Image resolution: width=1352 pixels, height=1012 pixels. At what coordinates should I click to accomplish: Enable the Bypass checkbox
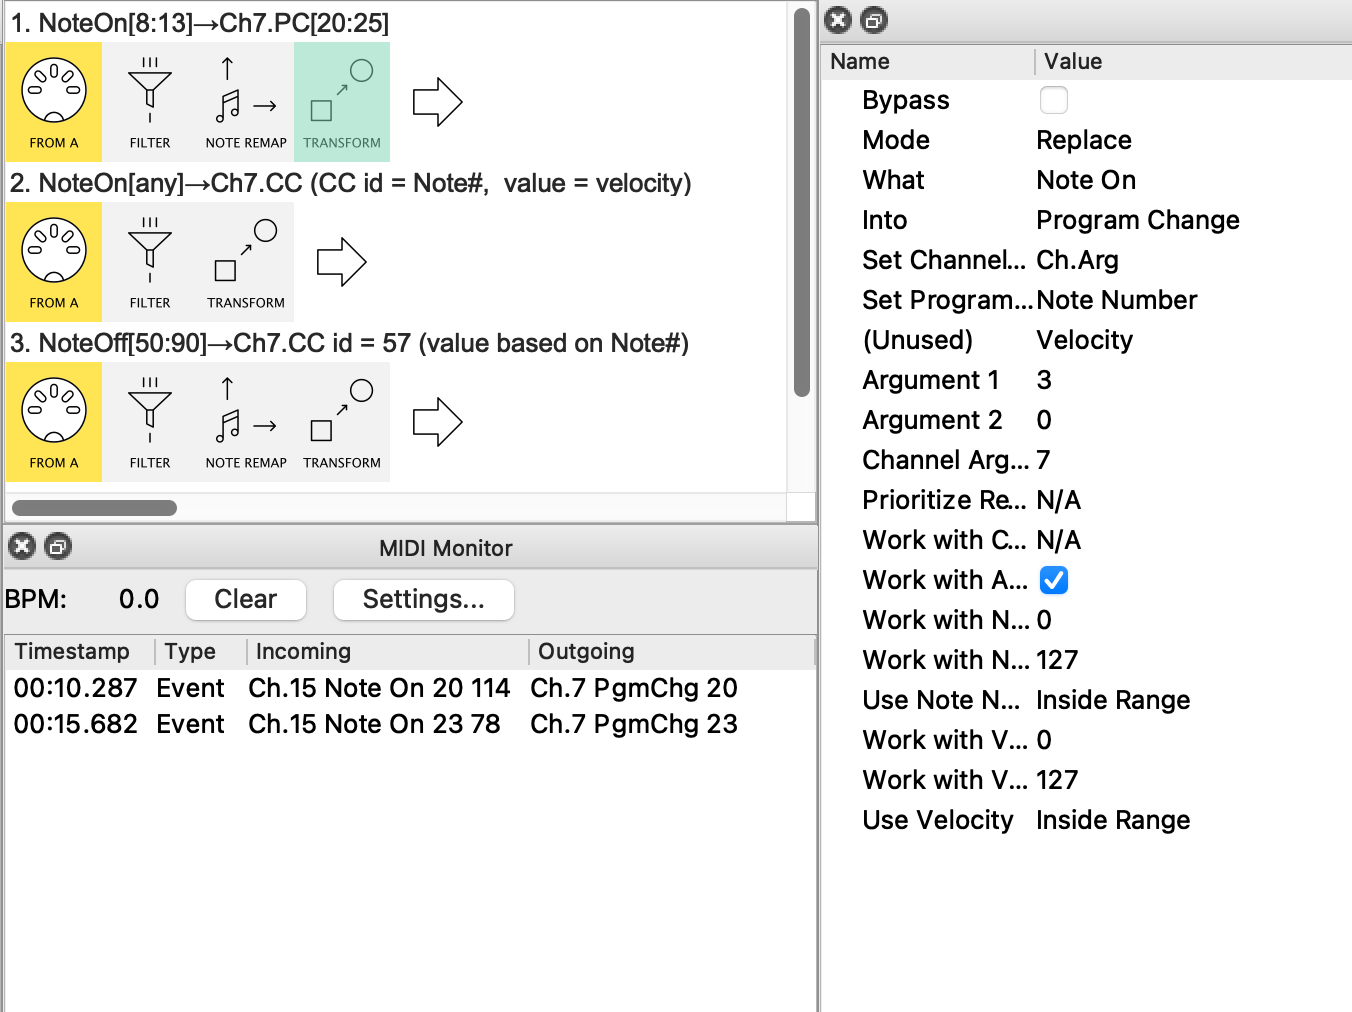1053,100
